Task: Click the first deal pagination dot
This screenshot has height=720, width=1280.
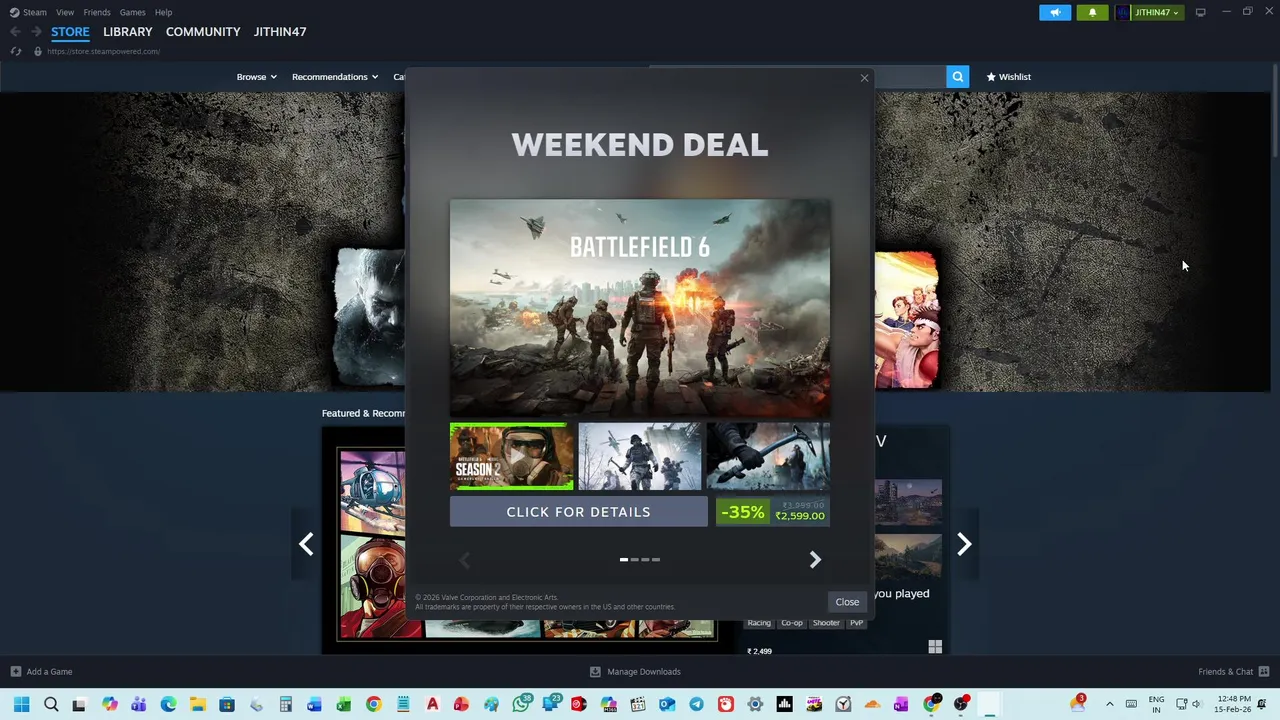Action: (624, 560)
